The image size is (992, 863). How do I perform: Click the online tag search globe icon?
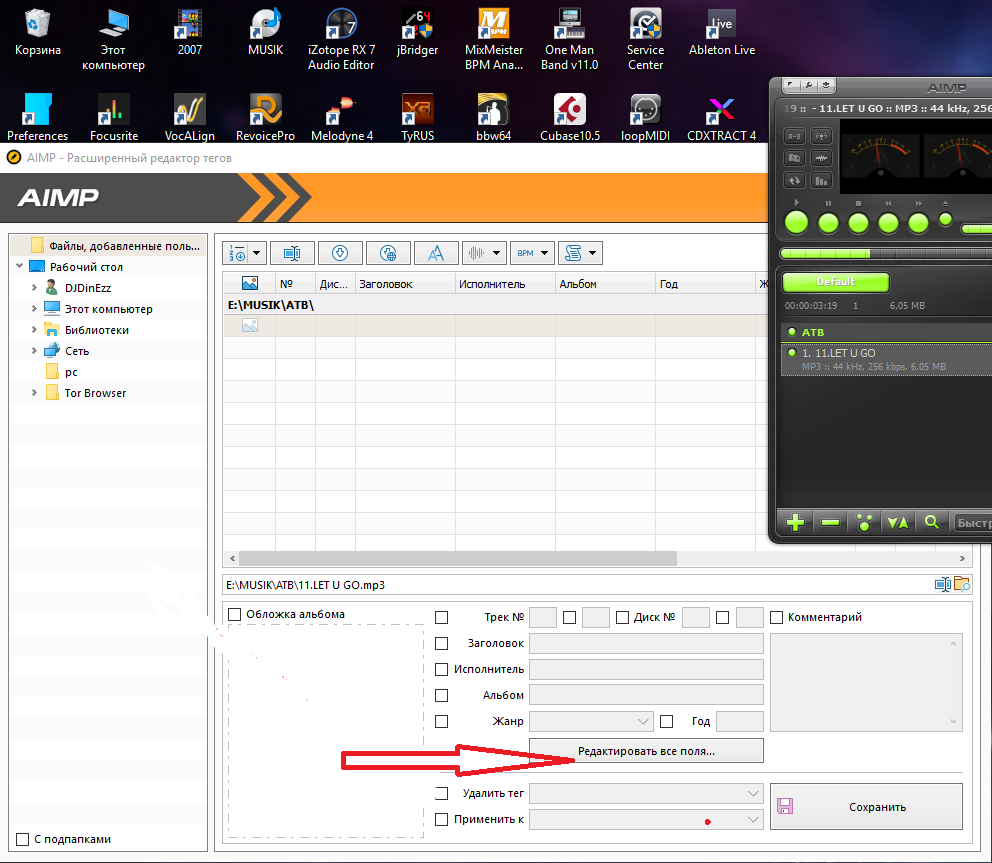coord(388,253)
